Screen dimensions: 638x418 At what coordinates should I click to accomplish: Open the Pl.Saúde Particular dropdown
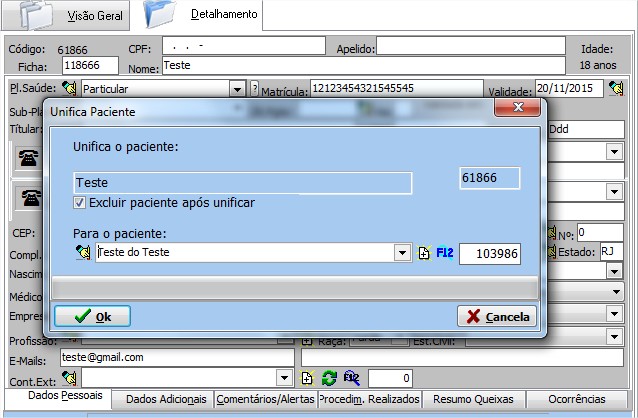tap(237, 89)
